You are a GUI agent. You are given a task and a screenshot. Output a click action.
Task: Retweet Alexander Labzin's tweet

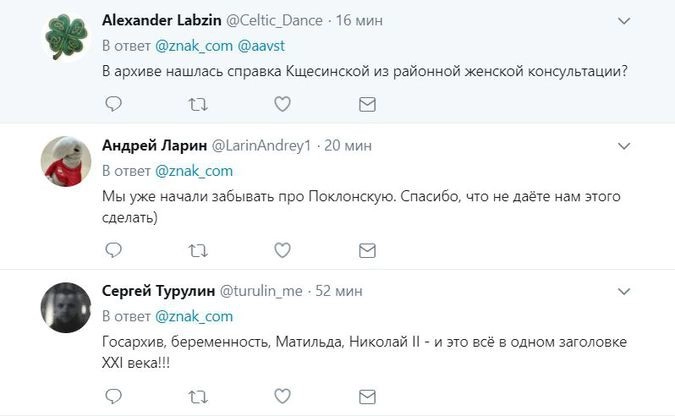point(198,103)
